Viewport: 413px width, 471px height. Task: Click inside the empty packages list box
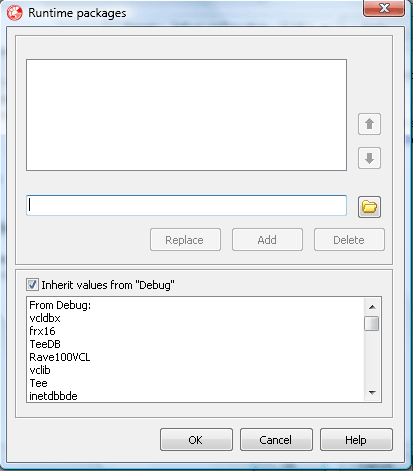click(186, 115)
